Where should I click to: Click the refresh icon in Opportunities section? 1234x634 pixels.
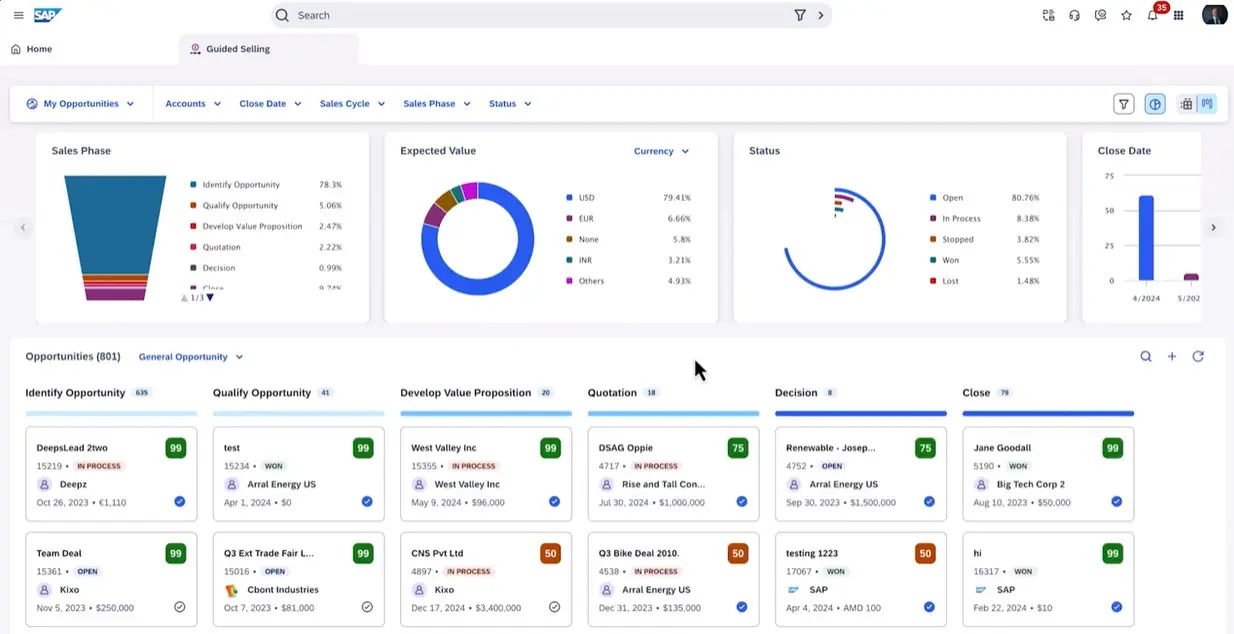coord(1198,357)
